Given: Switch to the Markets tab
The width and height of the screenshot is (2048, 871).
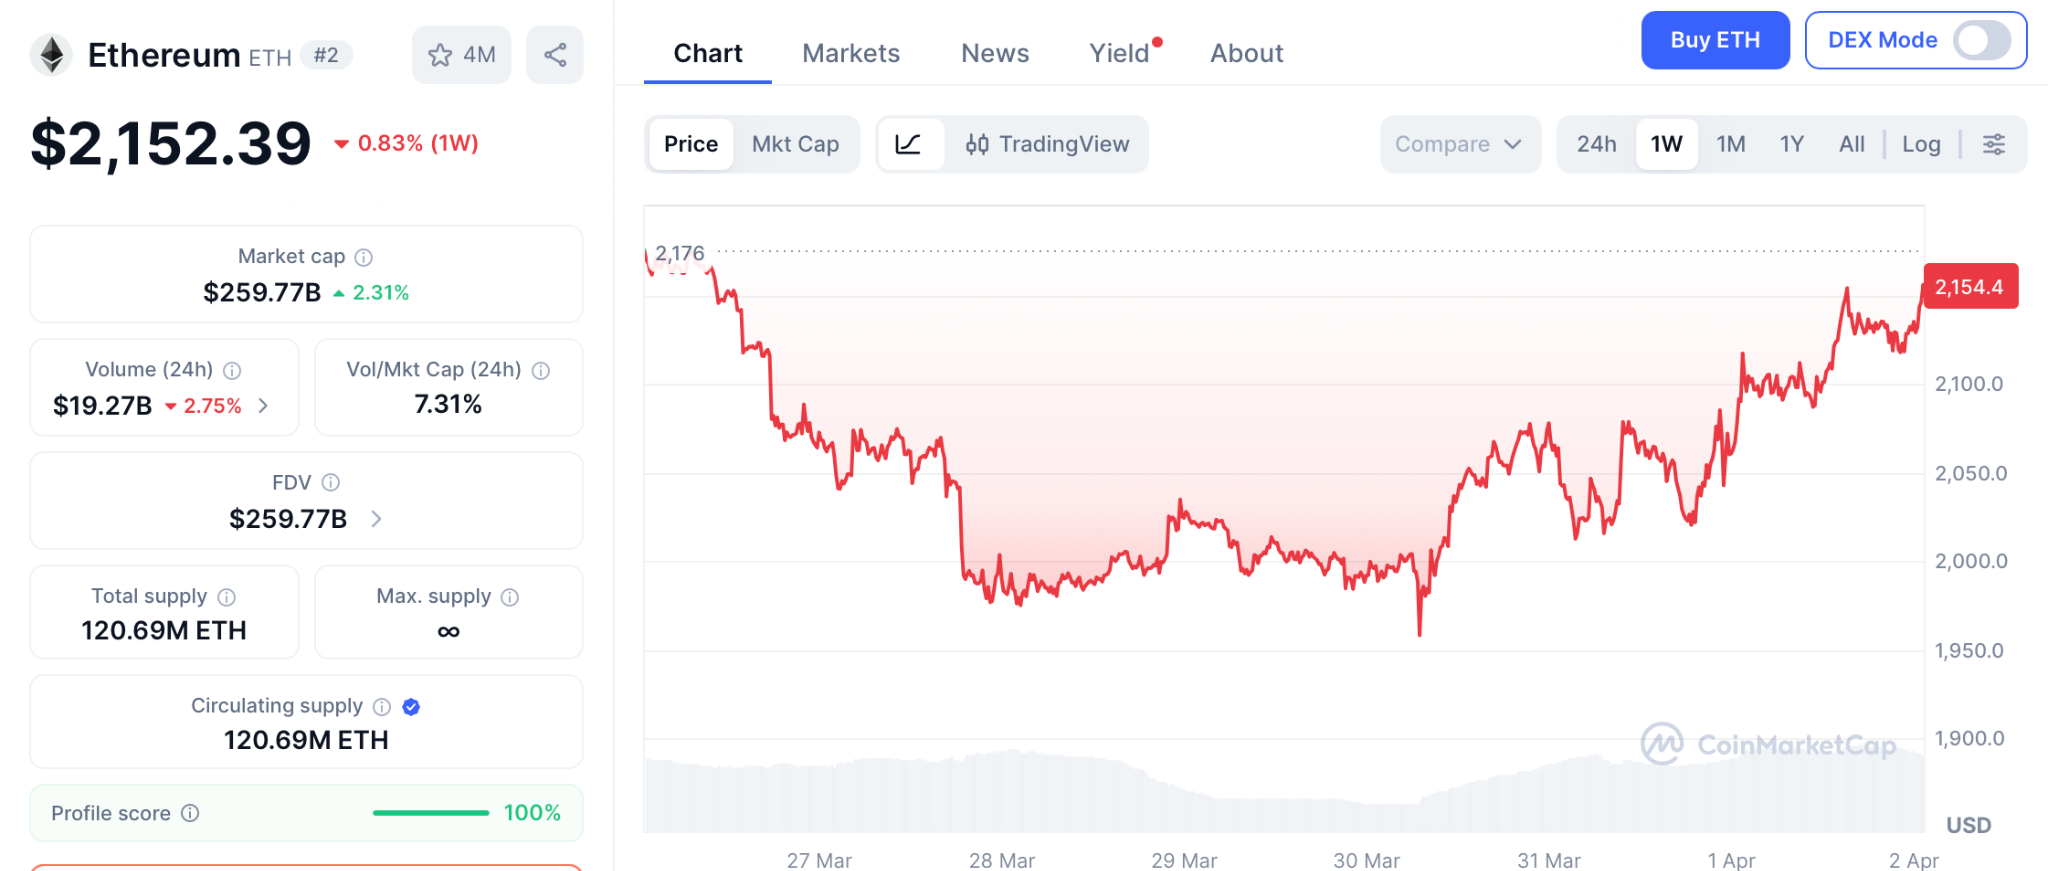Looking at the screenshot, I should (x=851, y=53).
